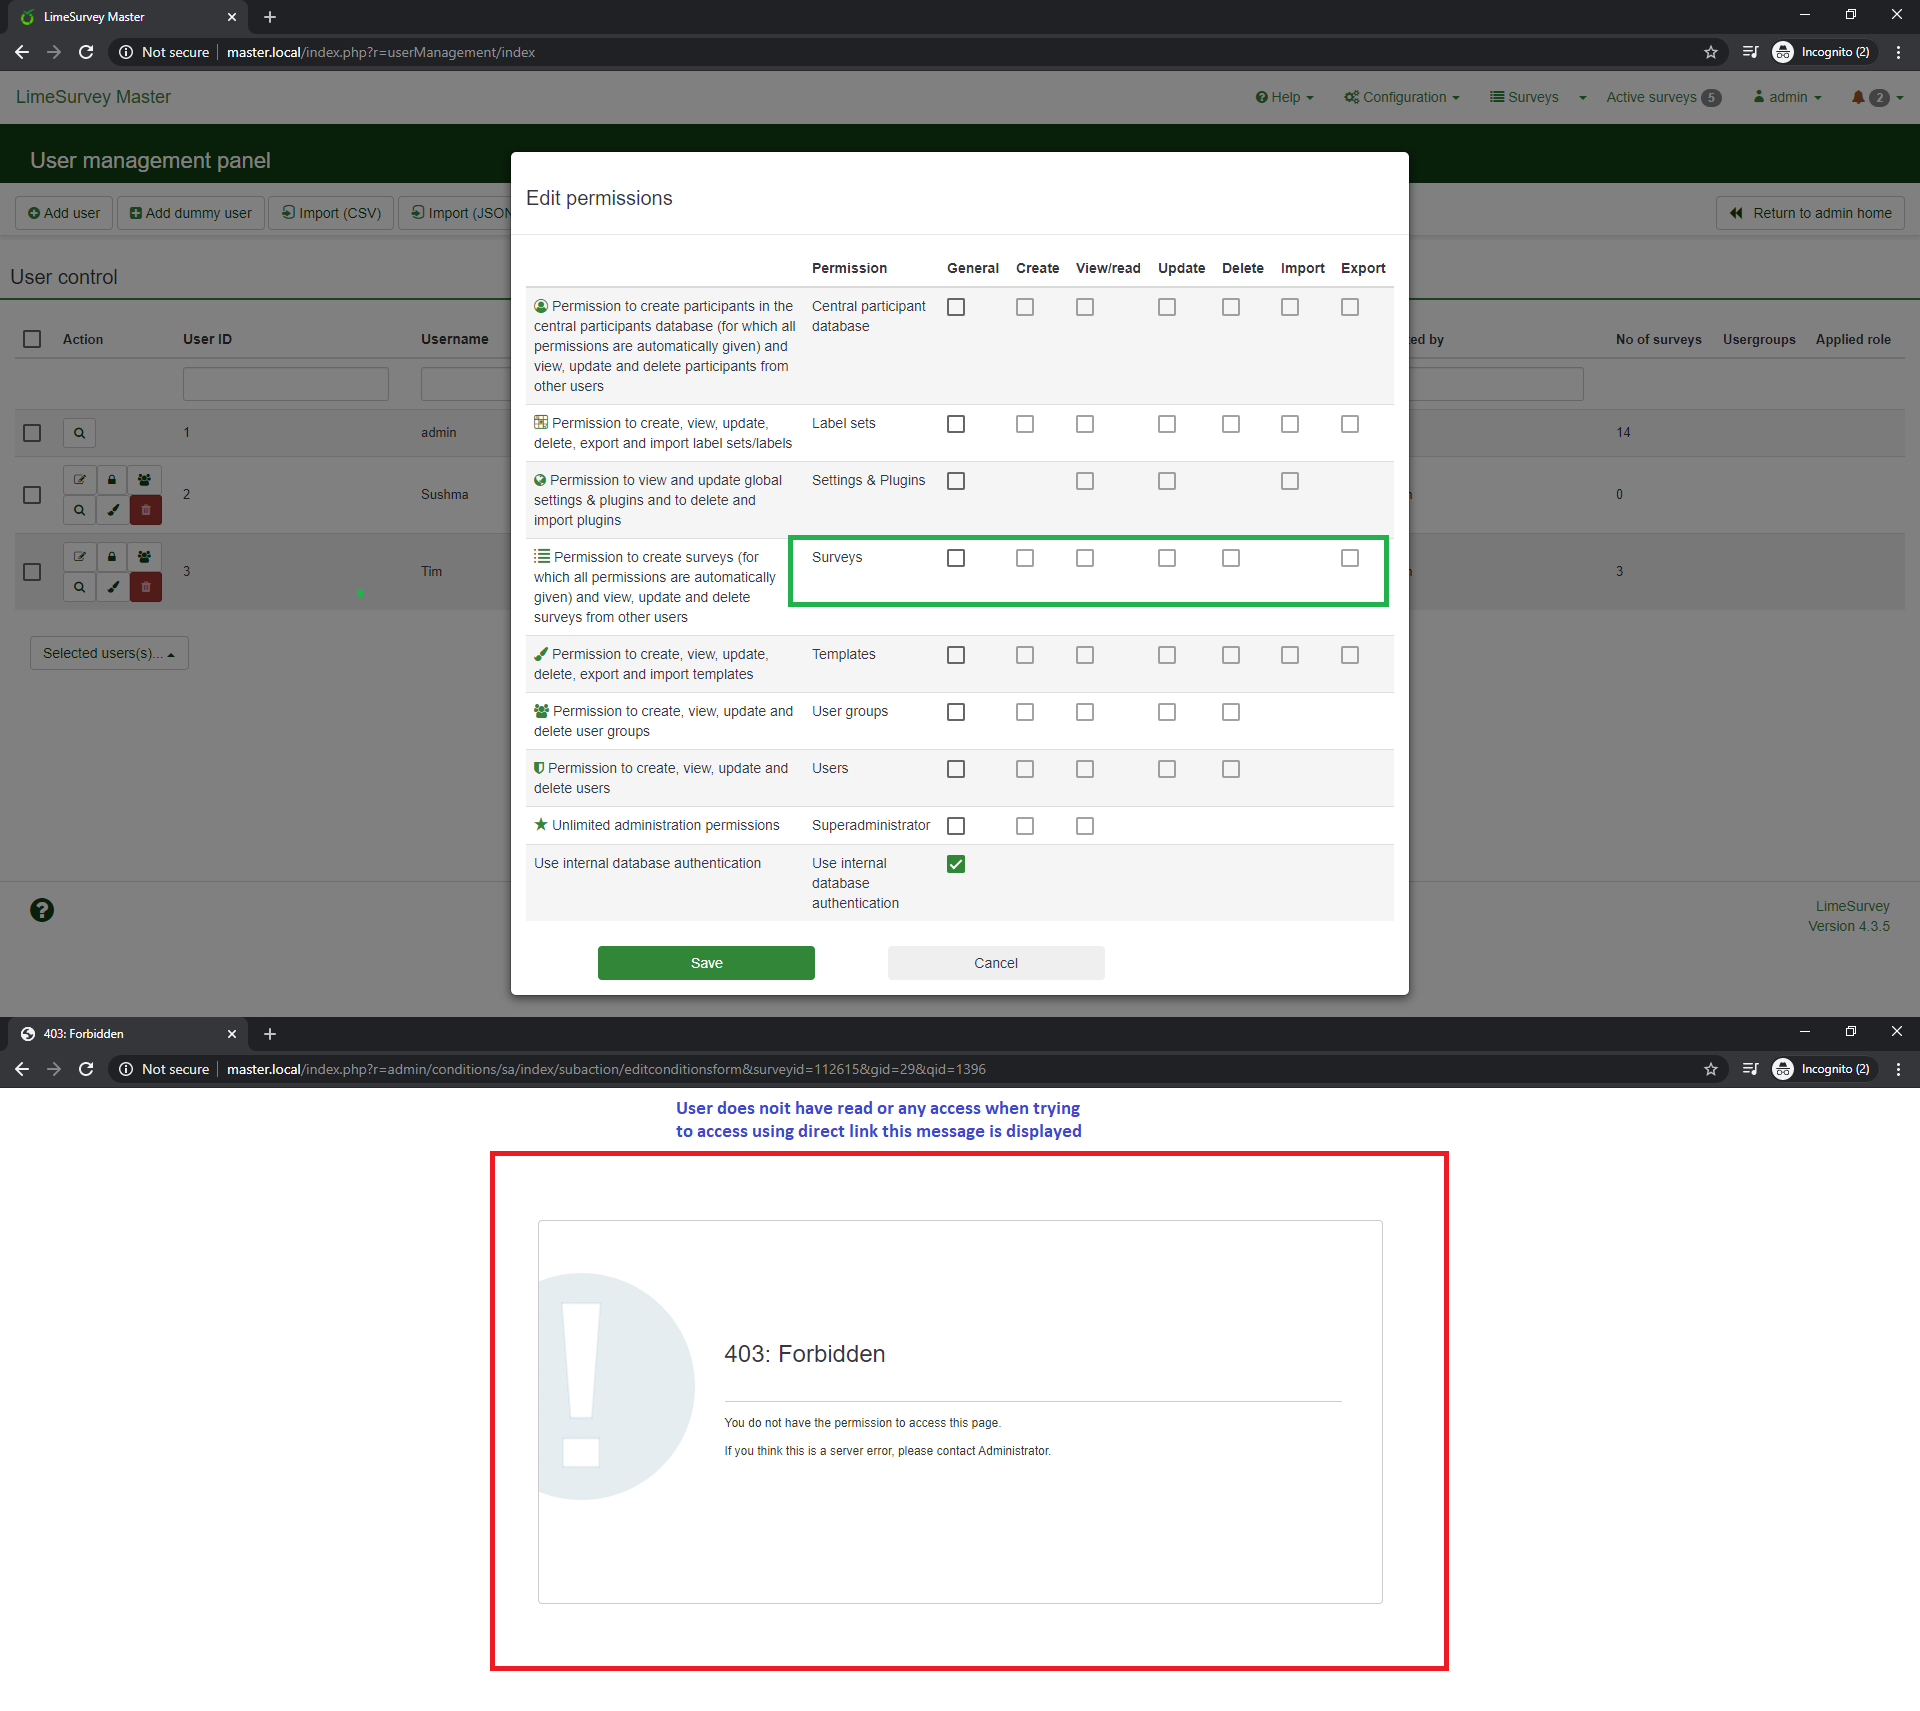Check the Label sets Export checkbox
Image resolution: width=1920 pixels, height=1711 pixels.
tap(1350, 424)
